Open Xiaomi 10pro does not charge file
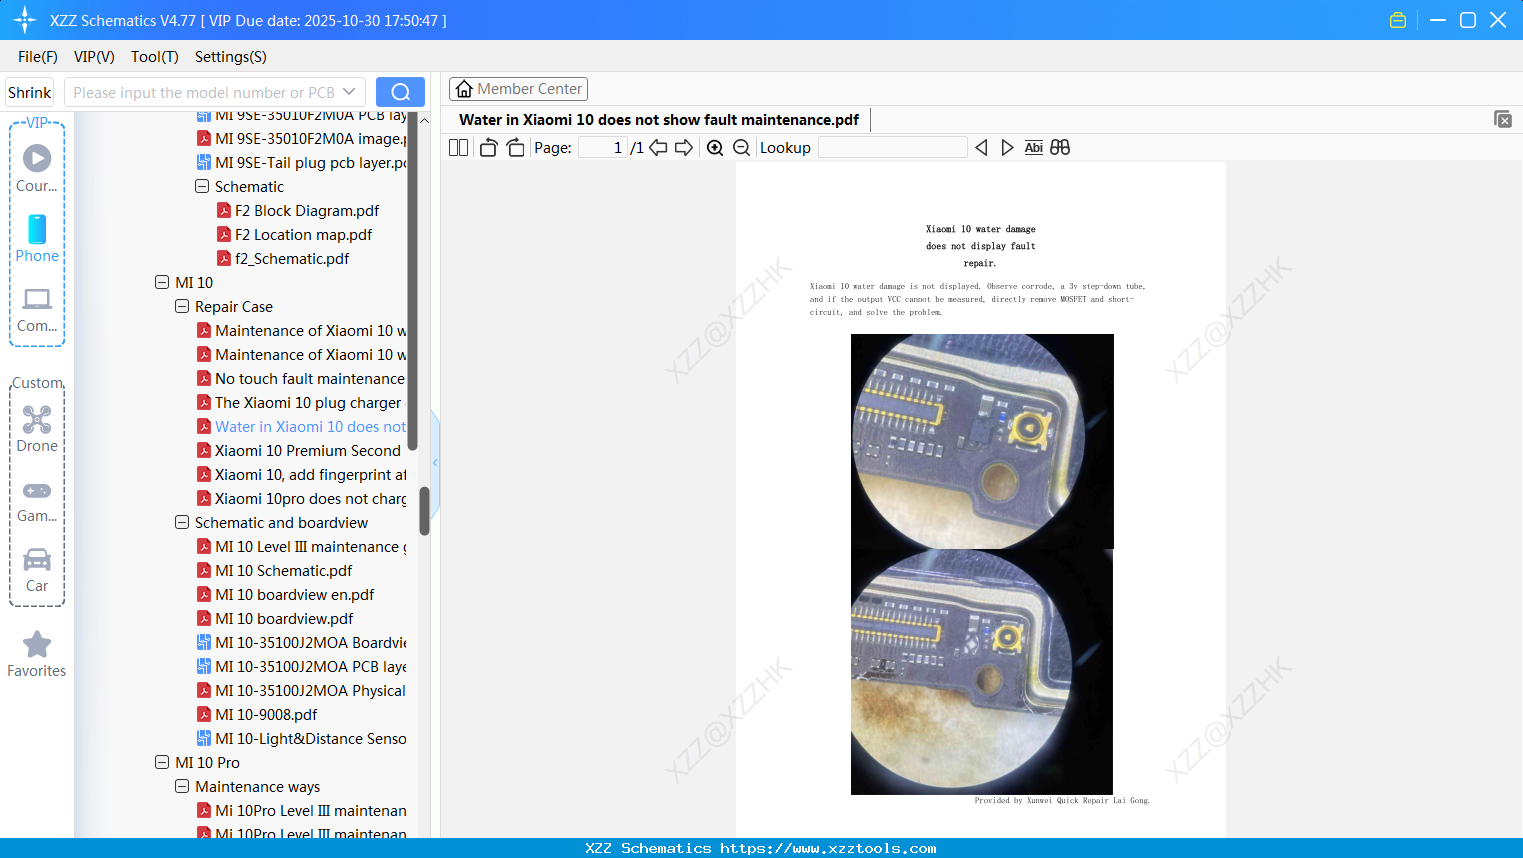The width and height of the screenshot is (1523, 858). coord(302,498)
